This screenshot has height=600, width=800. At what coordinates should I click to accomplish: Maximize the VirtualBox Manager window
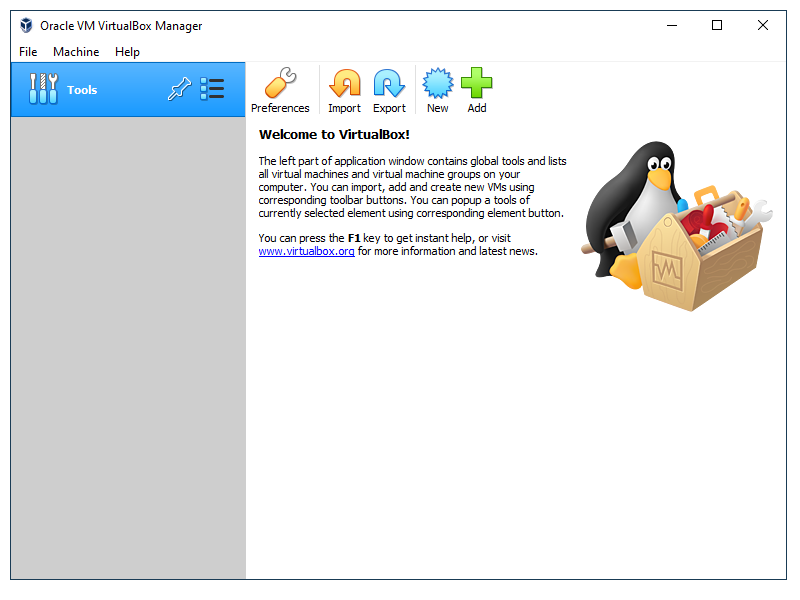[x=717, y=26]
